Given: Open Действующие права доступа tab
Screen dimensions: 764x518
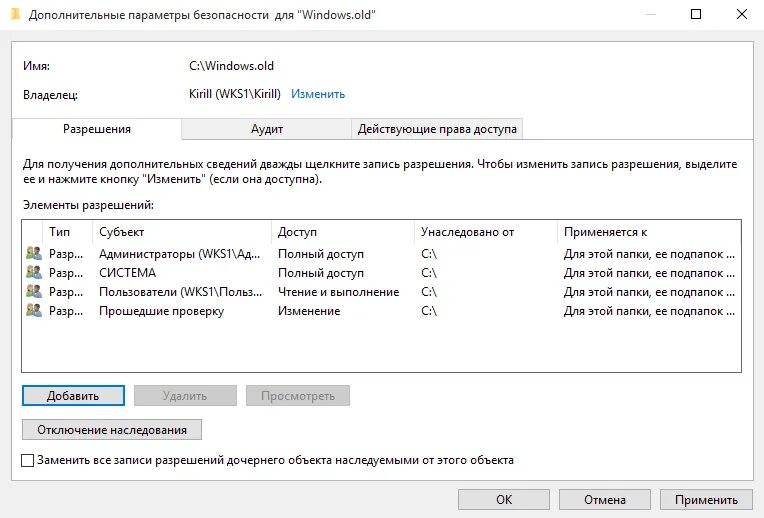Looking at the screenshot, I should pyautogui.click(x=437, y=129).
